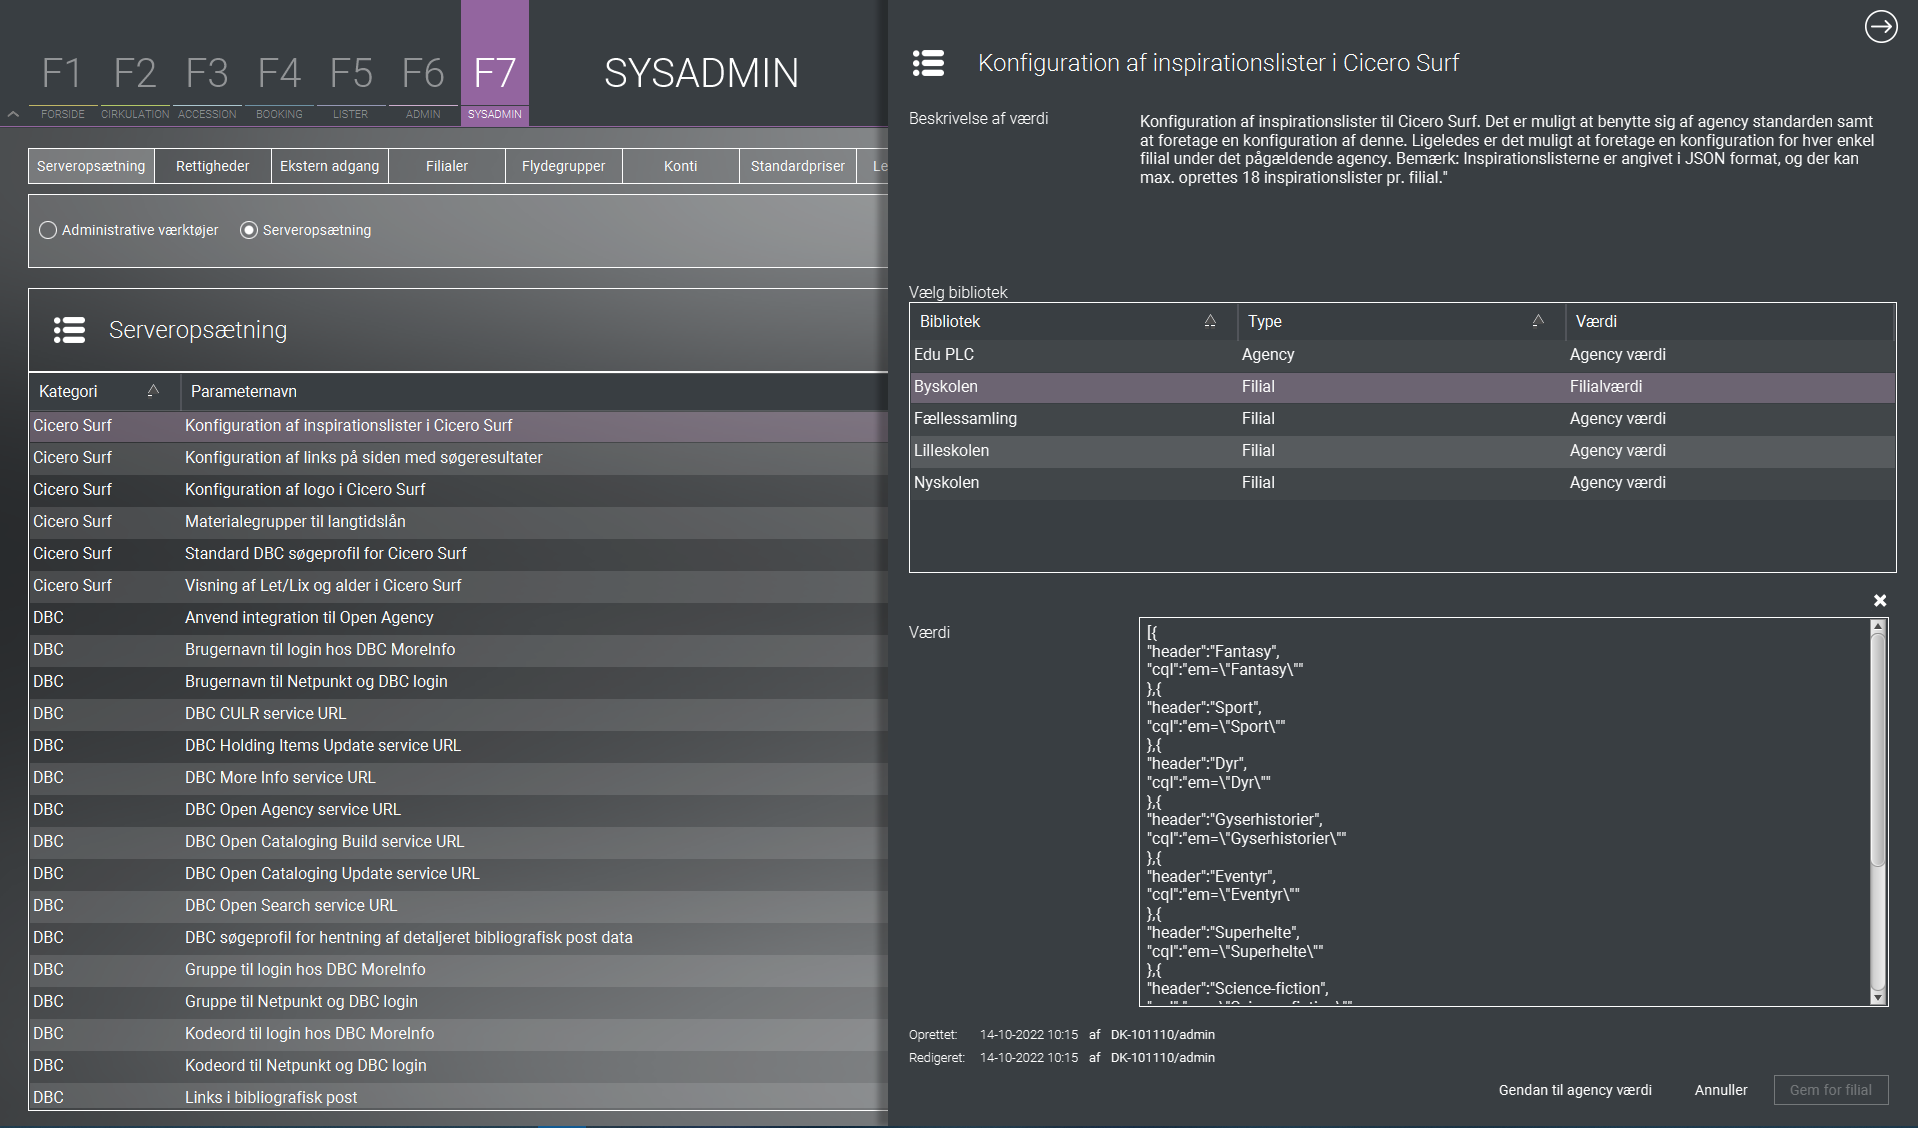Select Standard DBC søgeprofil for Cicero Surf
1918x1128 pixels.
click(459, 554)
